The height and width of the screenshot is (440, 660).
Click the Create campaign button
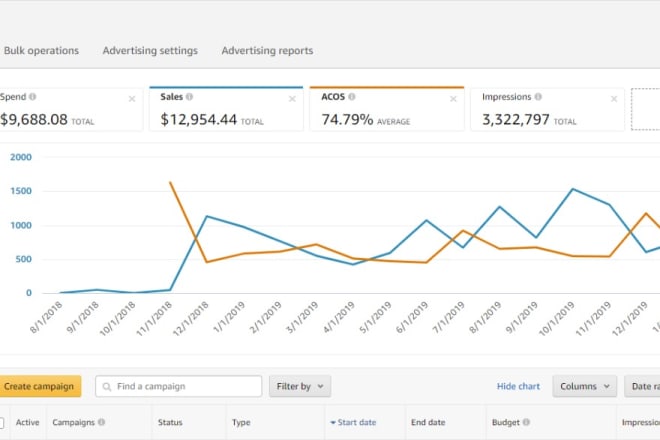pos(39,386)
